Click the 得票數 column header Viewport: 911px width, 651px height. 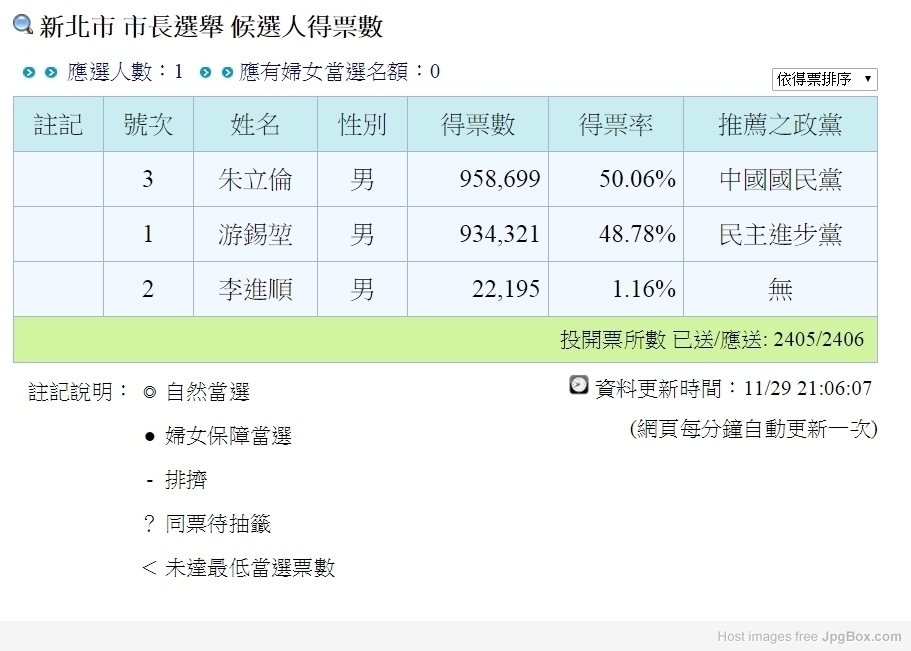point(478,124)
